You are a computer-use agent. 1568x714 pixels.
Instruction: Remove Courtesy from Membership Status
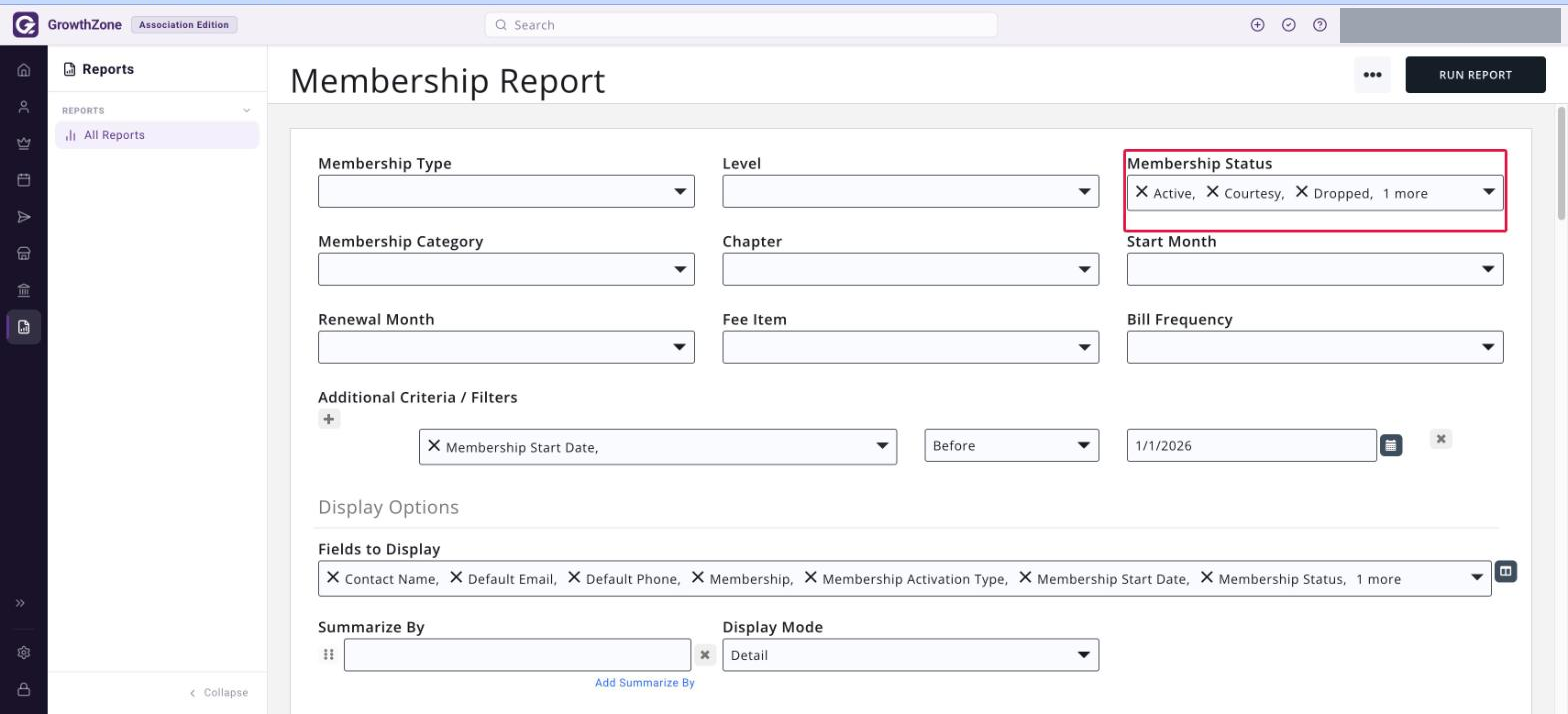click(x=1212, y=192)
